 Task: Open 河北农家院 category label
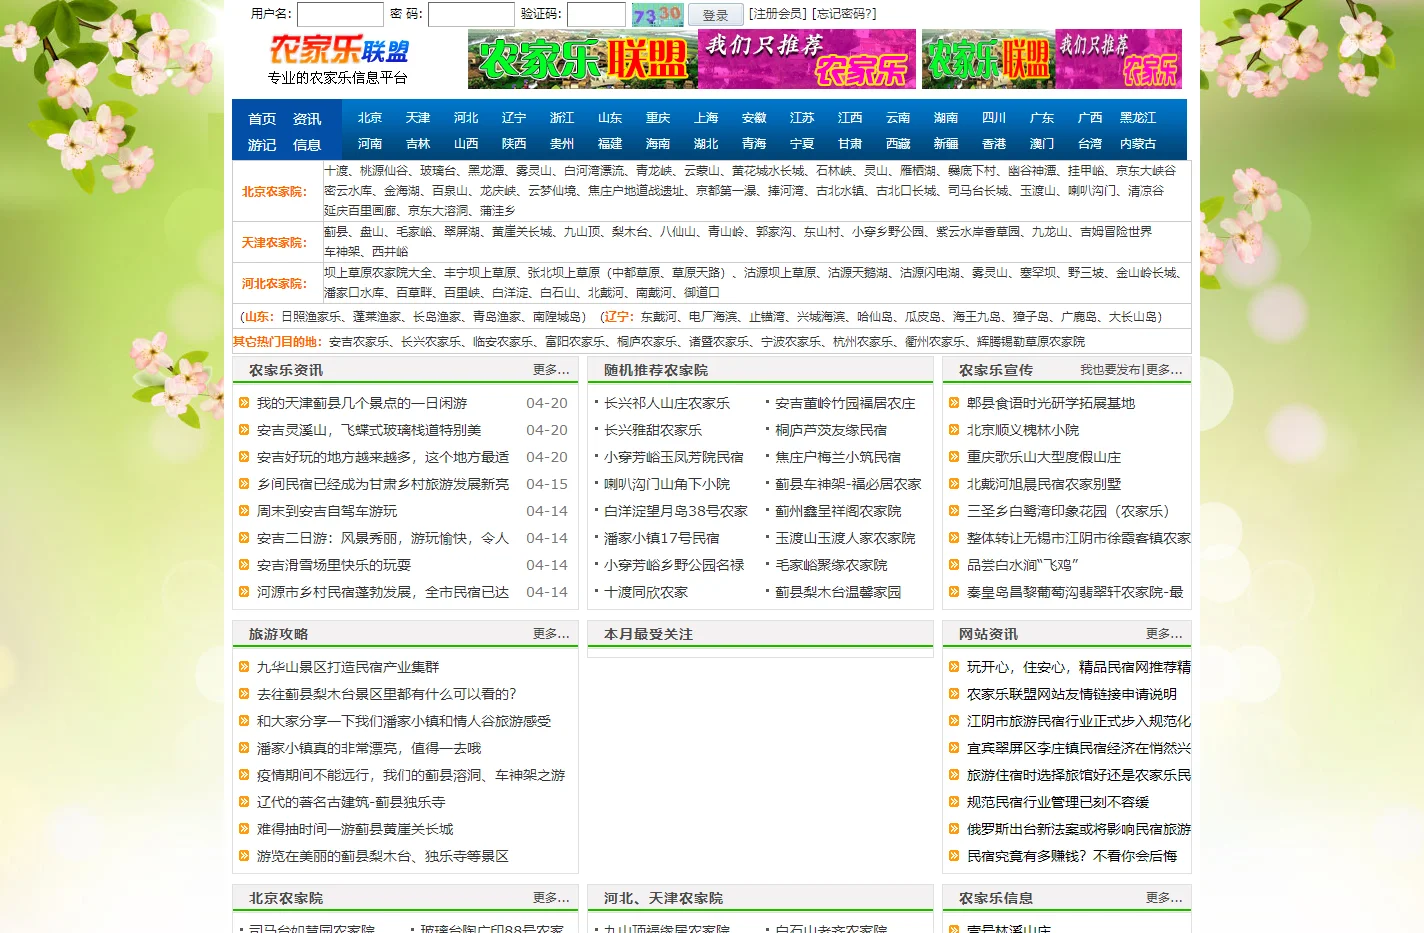tap(274, 283)
